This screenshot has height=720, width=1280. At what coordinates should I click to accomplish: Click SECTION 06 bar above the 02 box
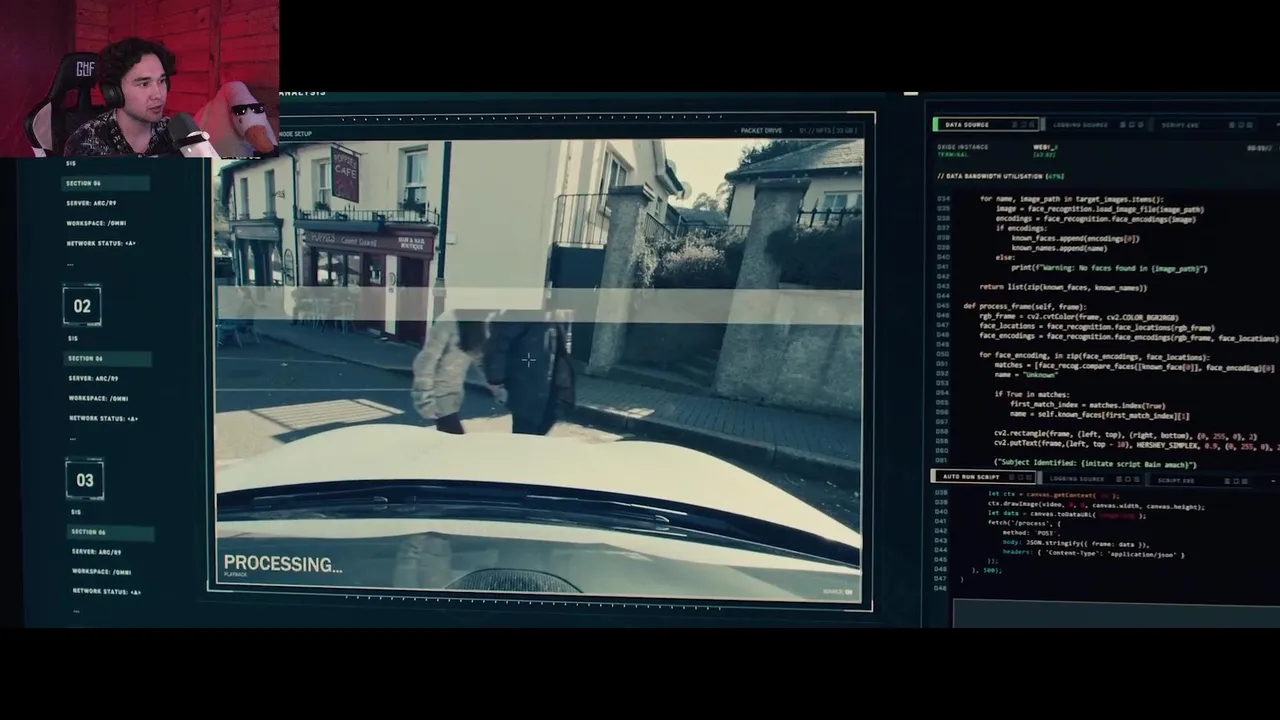coord(106,183)
